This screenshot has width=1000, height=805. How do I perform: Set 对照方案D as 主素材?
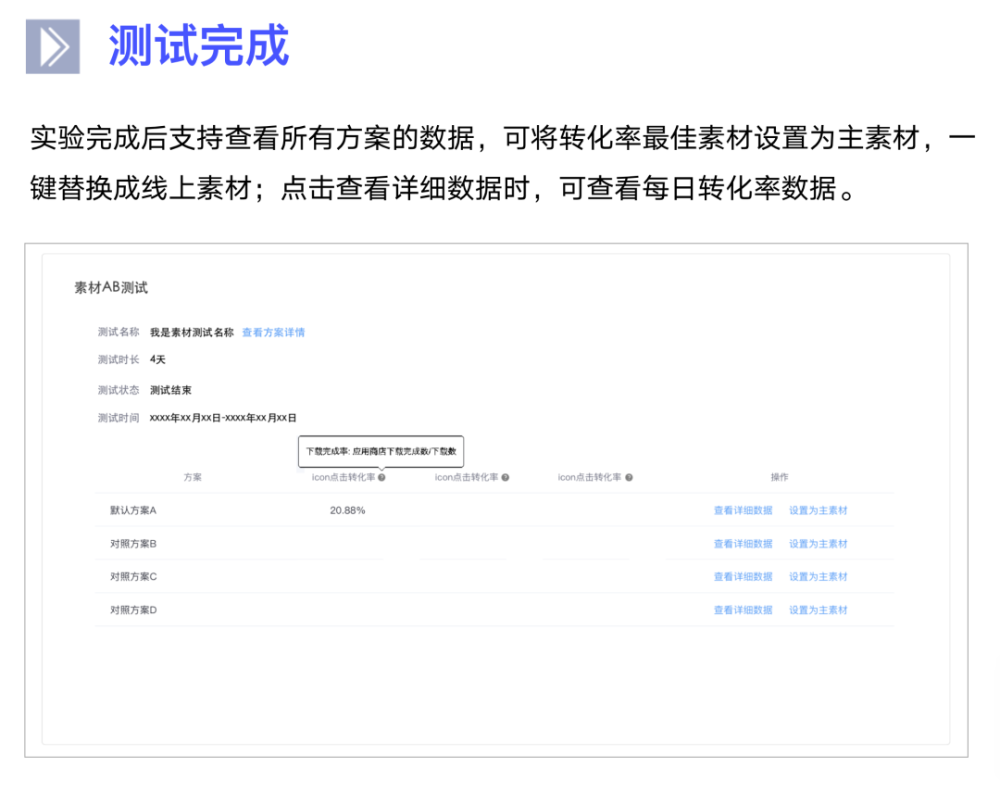pyautogui.click(x=818, y=610)
